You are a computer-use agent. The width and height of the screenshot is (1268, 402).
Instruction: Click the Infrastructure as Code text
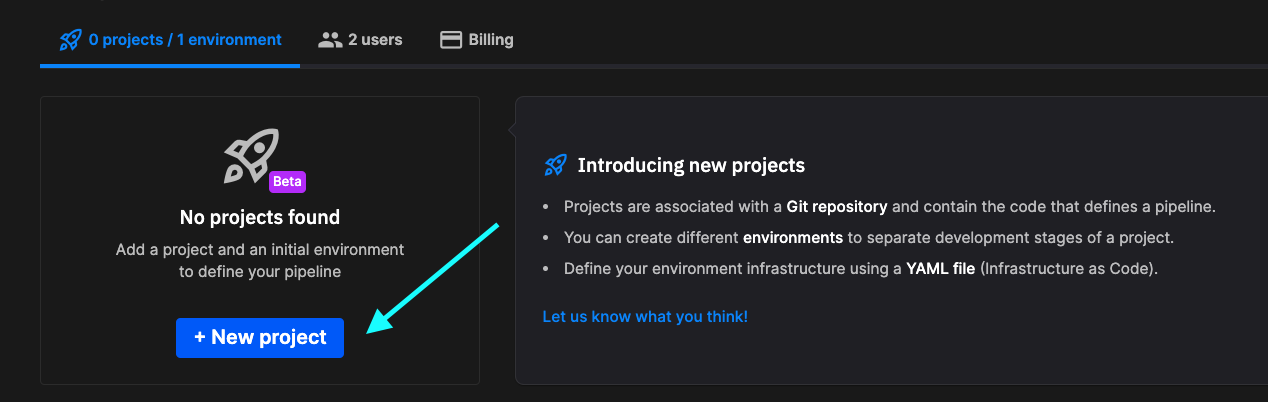click(x=1068, y=269)
